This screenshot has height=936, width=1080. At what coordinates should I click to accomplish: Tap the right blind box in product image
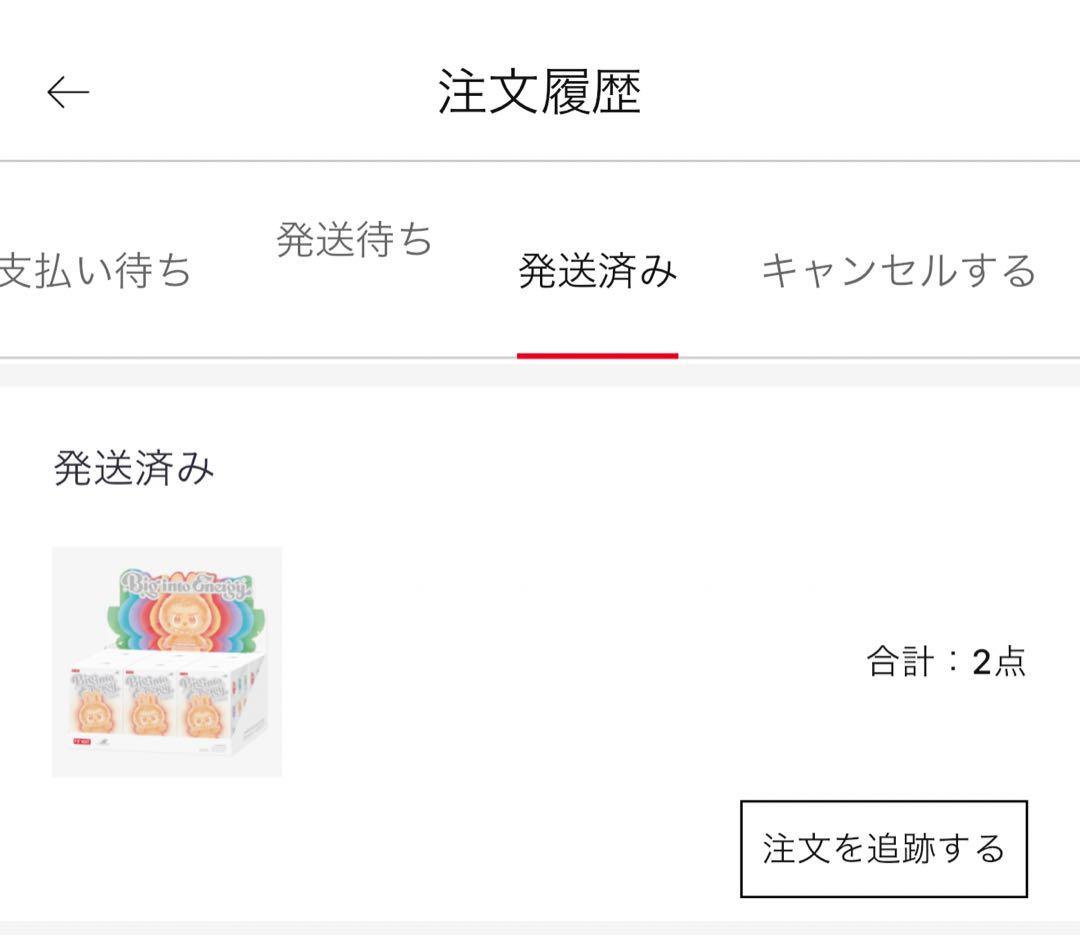(x=208, y=712)
